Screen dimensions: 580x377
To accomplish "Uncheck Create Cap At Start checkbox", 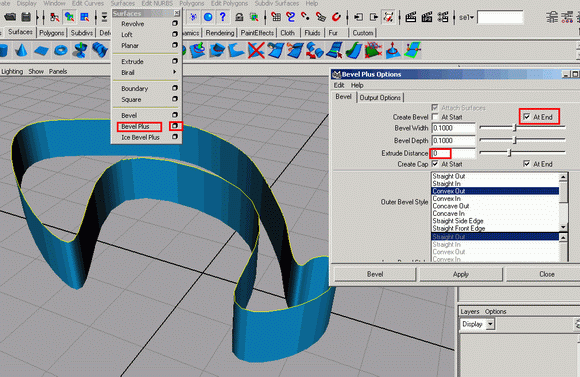I will [435, 164].
